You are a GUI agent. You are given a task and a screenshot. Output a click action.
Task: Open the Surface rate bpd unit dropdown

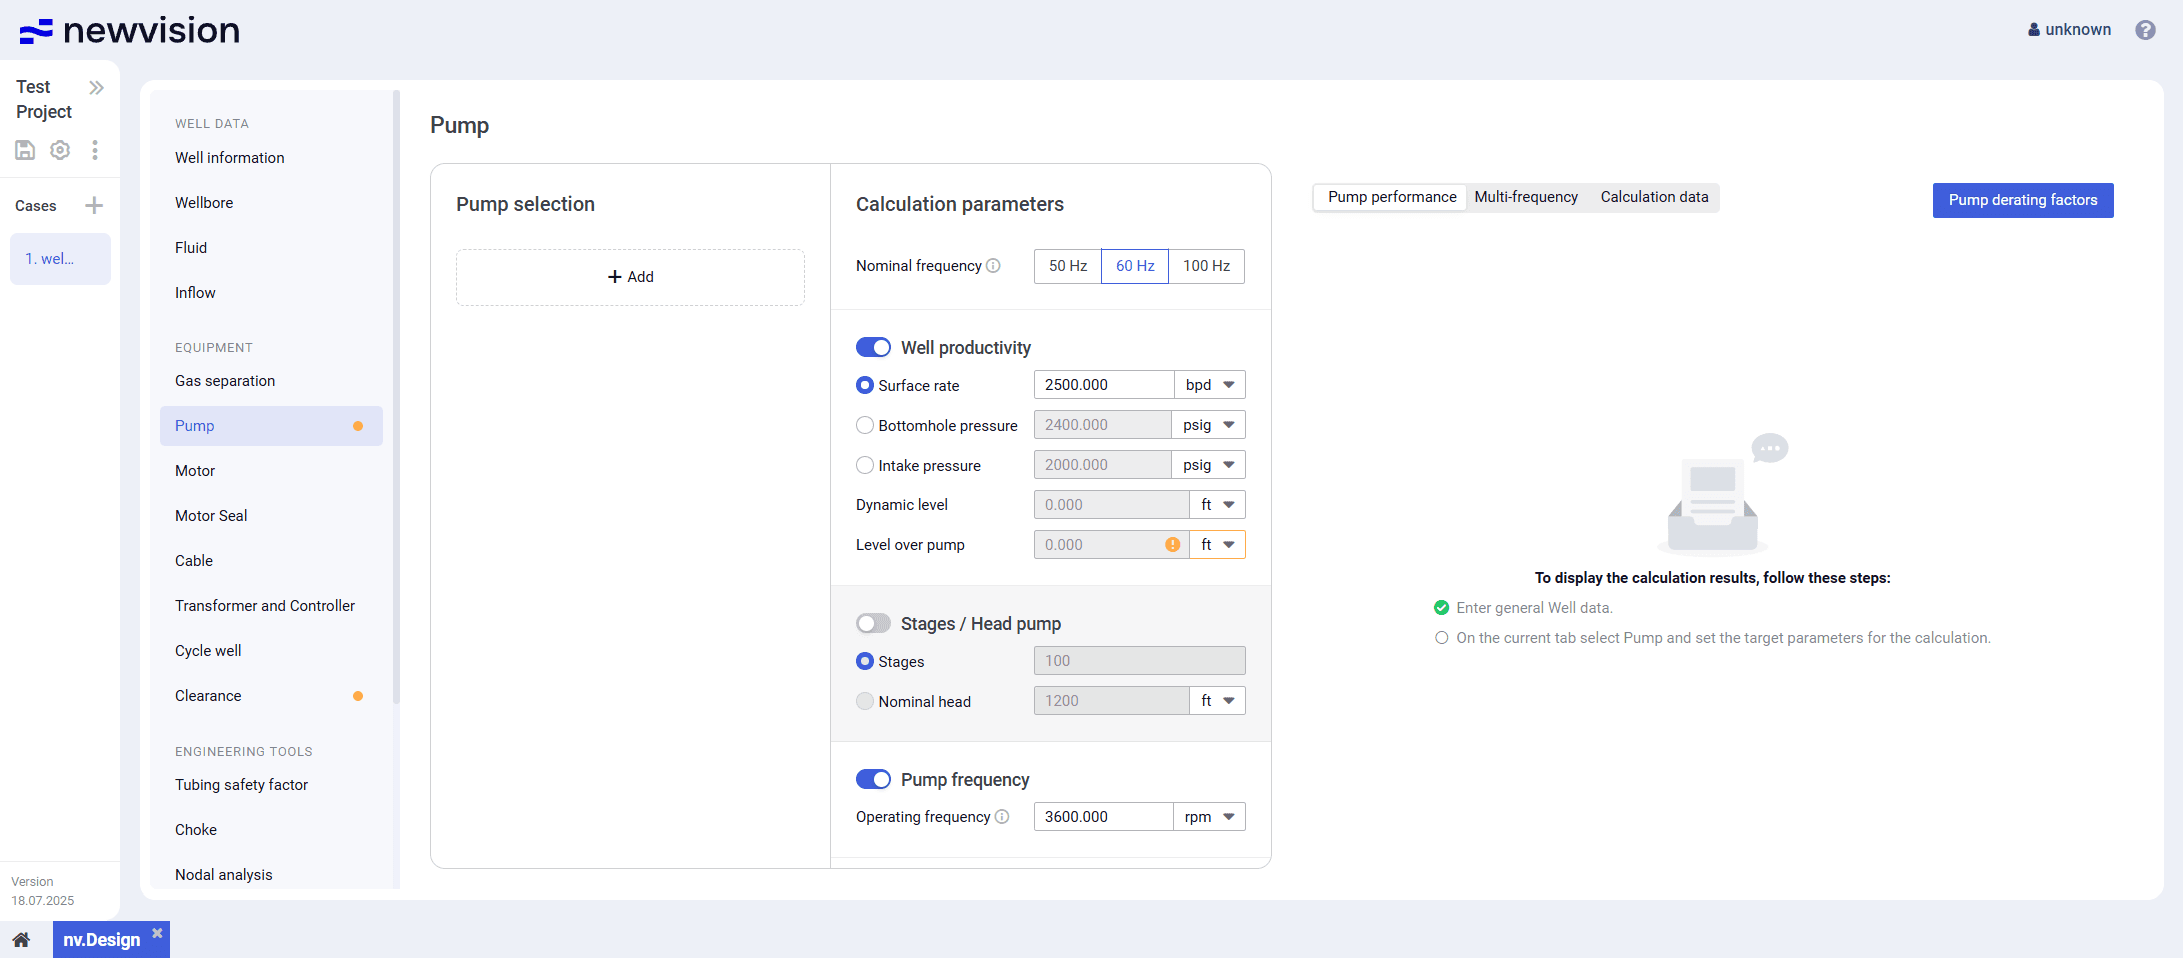pos(1210,385)
